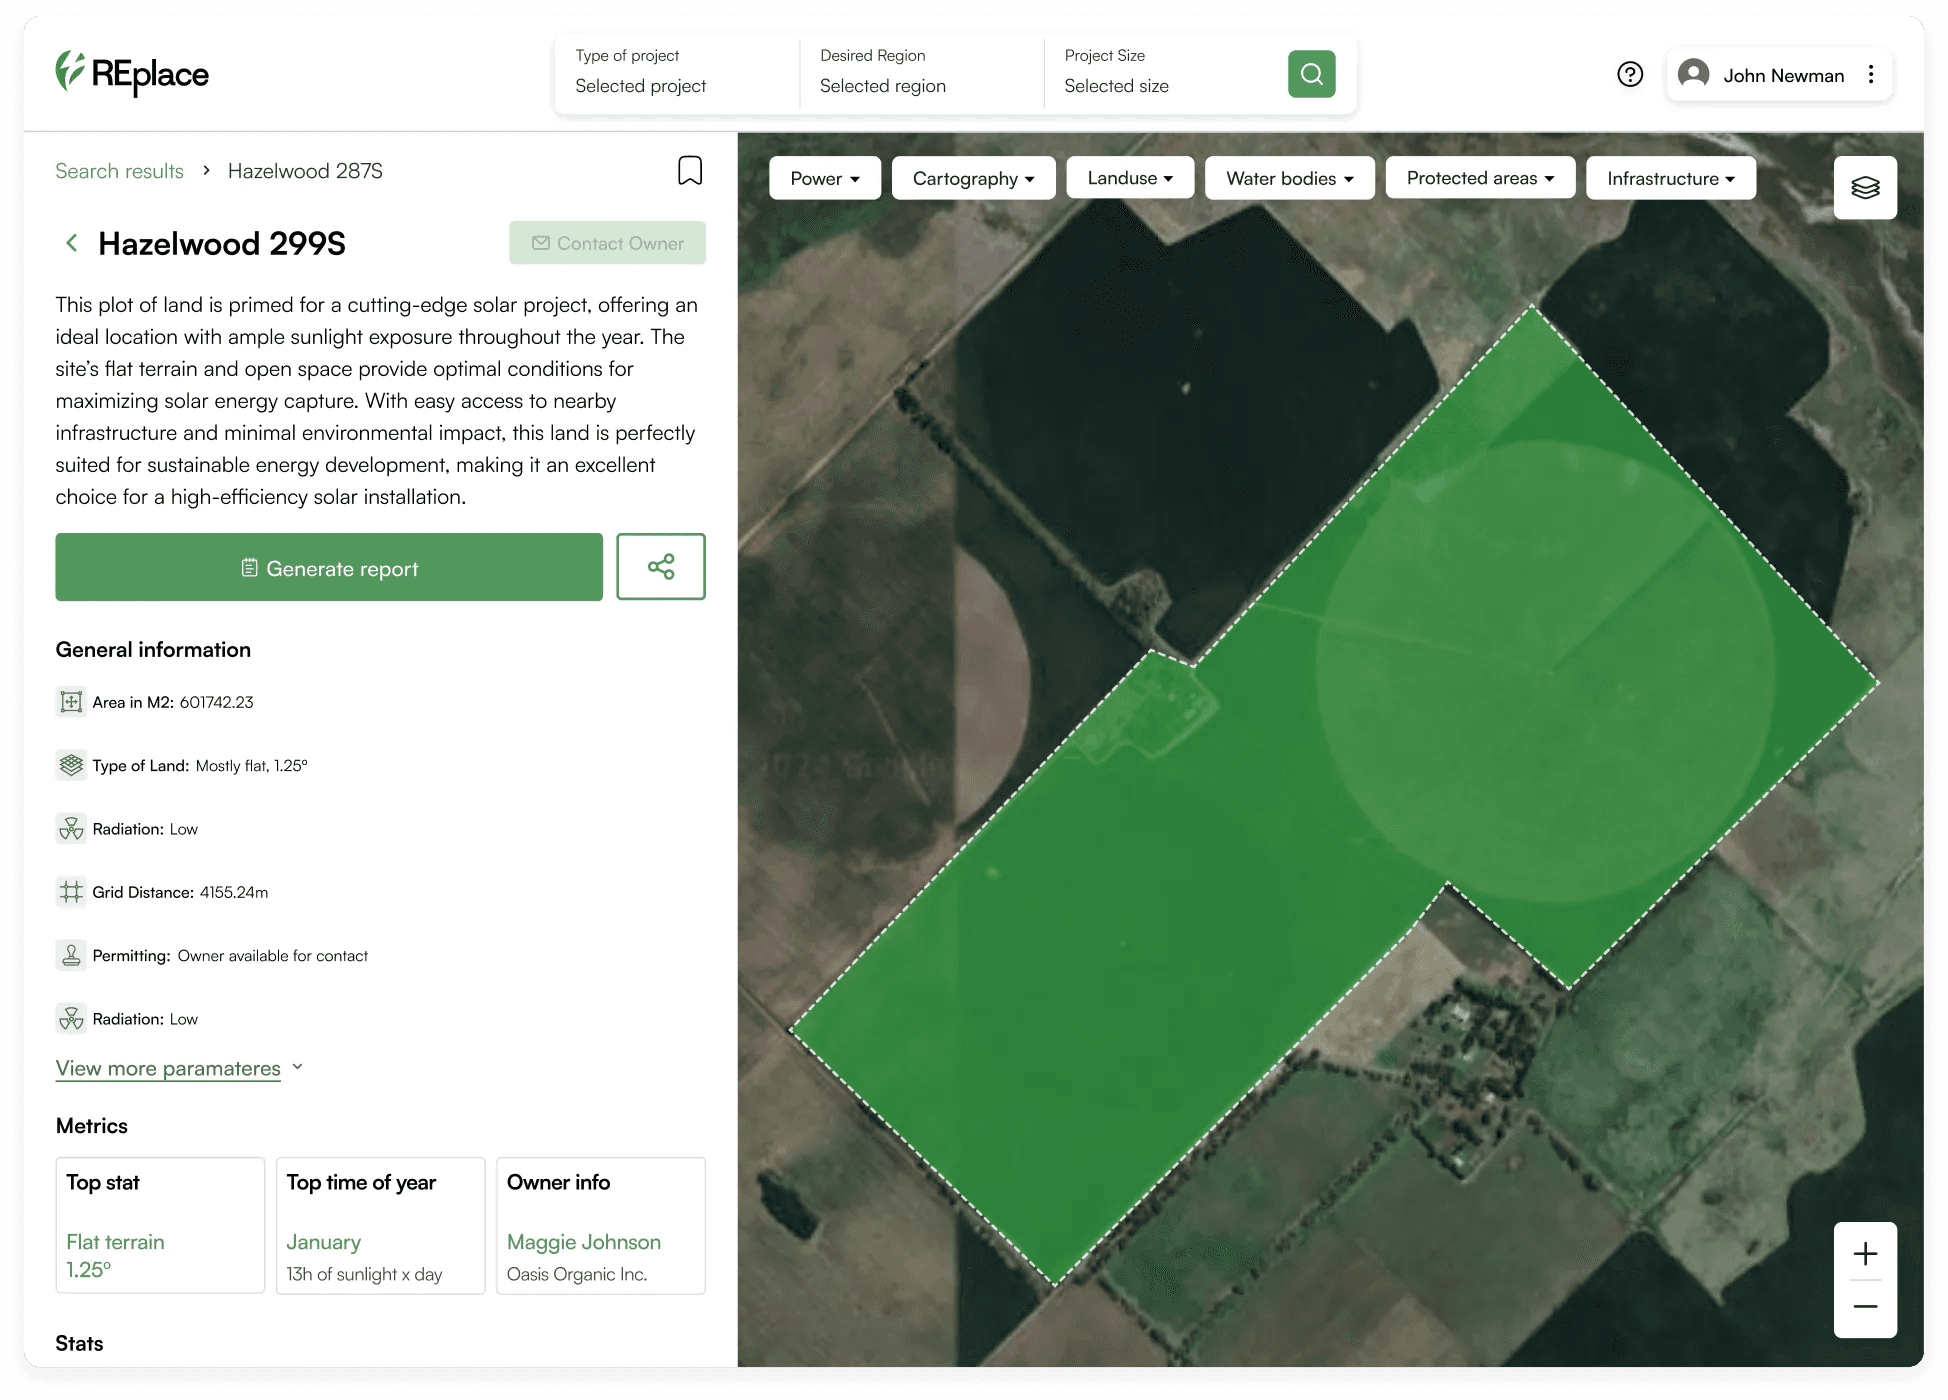Expand the Power dropdown
Viewport: 1948px width, 1400px height.
pyautogui.click(x=824, y=178)
